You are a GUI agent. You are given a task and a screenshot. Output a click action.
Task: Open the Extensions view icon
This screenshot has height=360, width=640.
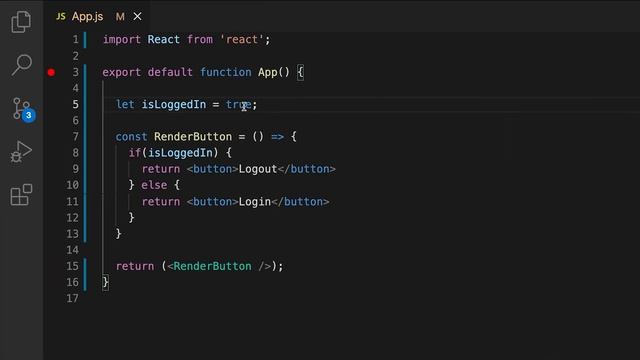coord(21,195)
